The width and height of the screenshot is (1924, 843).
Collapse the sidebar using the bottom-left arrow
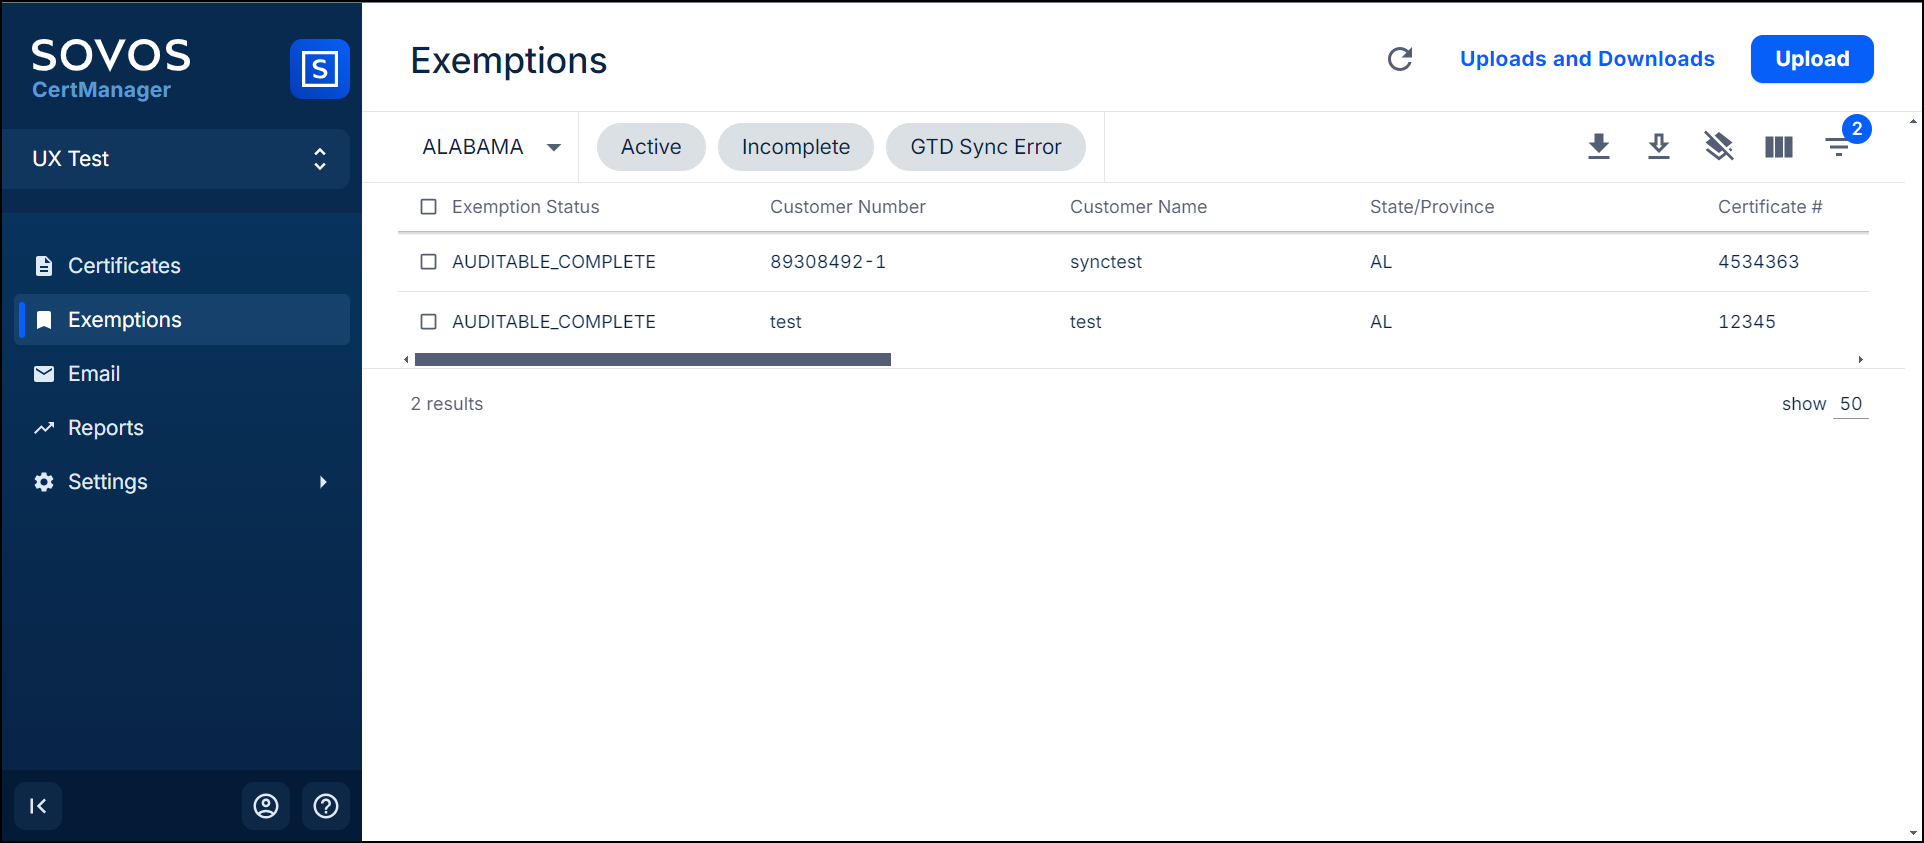point(38,806)
